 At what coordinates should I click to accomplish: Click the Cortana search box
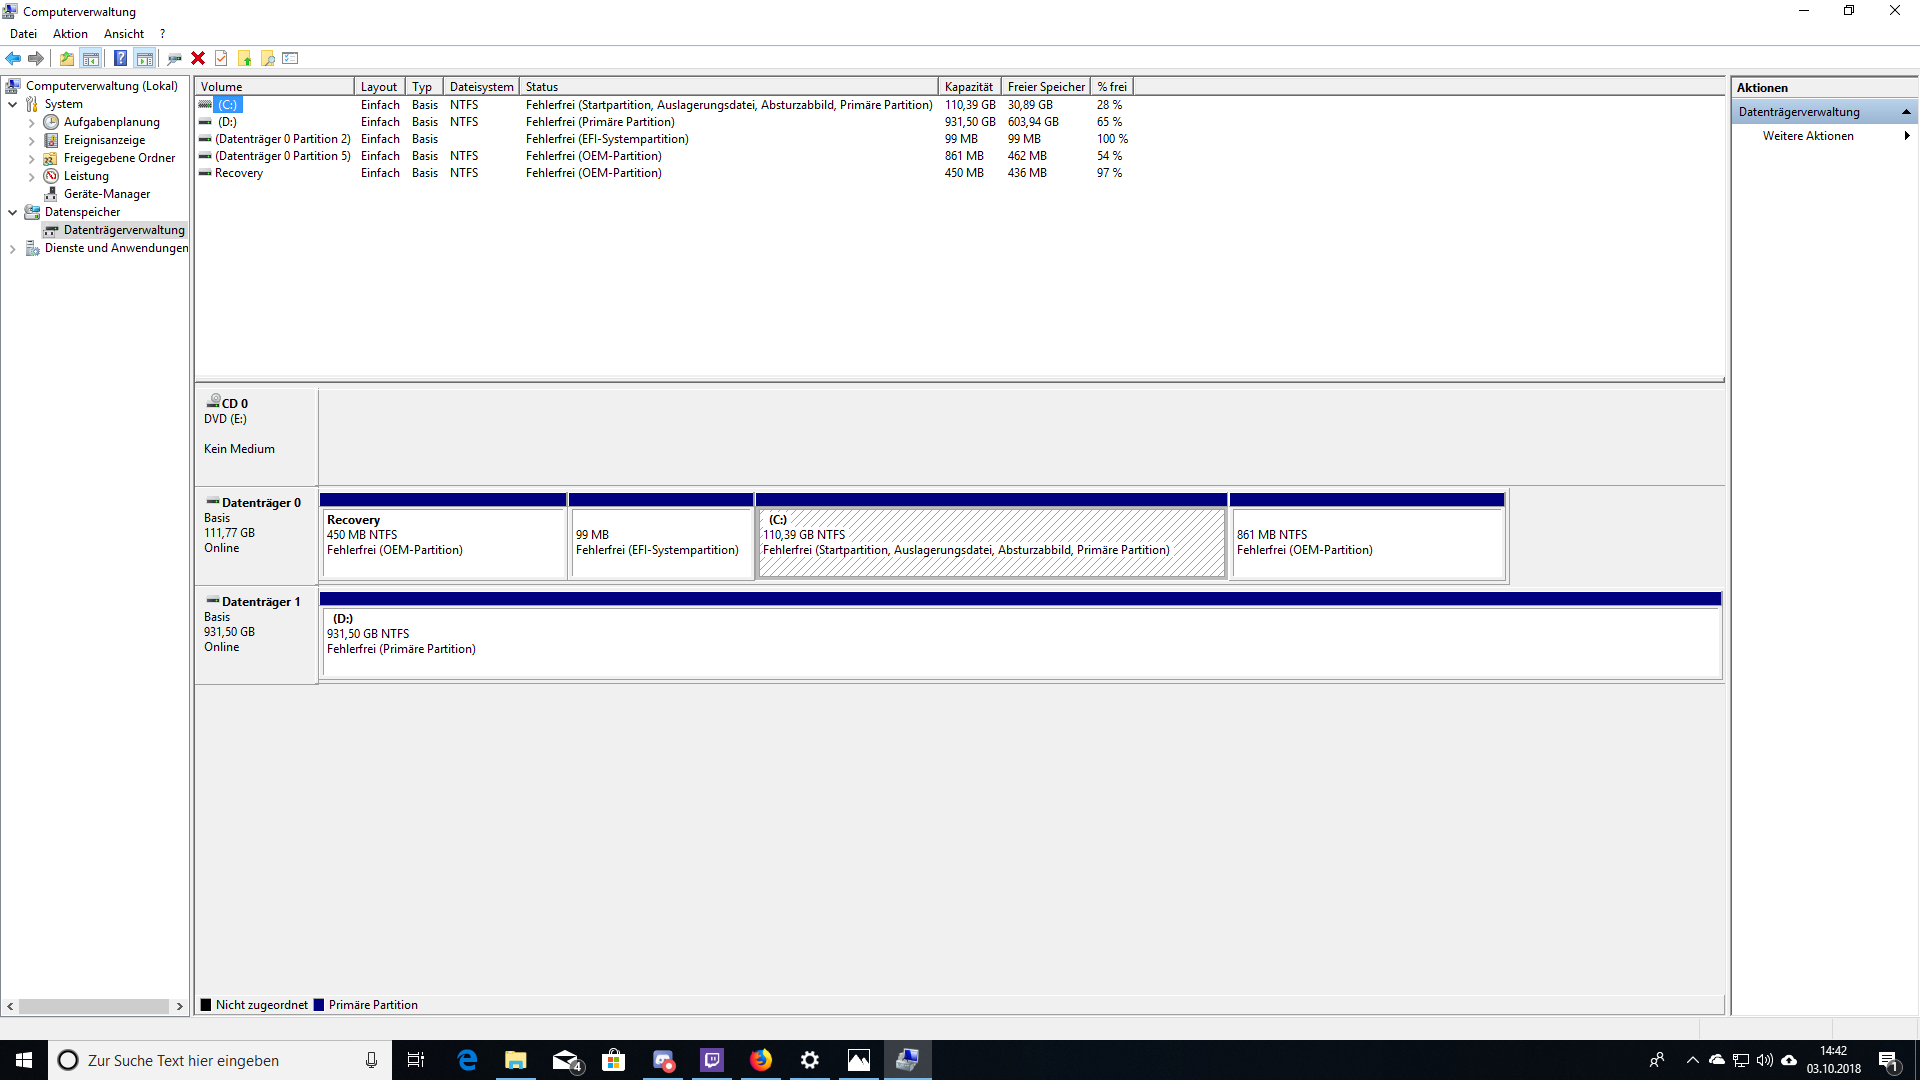(x=220, y=1060)
